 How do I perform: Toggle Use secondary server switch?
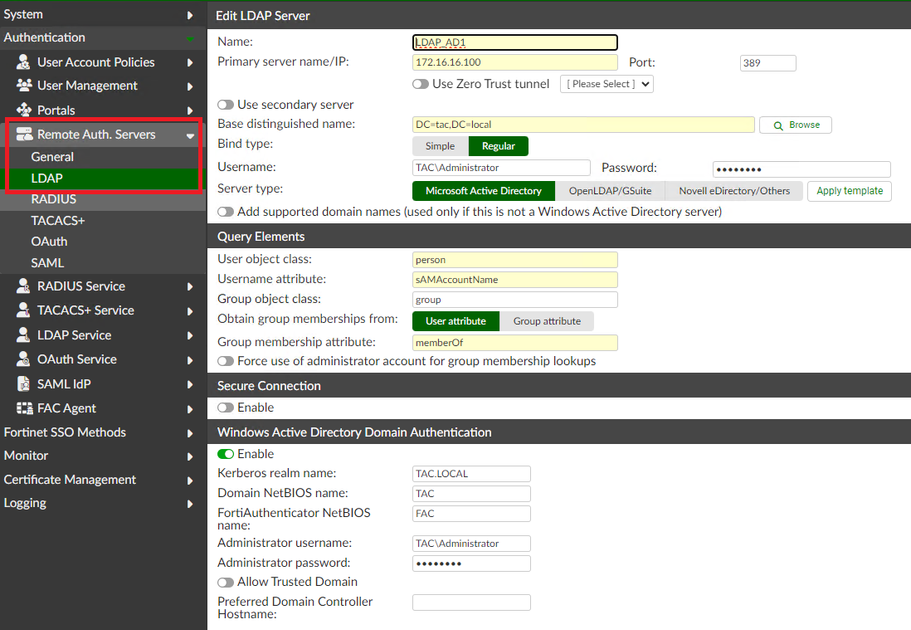(x=226, y=105)
